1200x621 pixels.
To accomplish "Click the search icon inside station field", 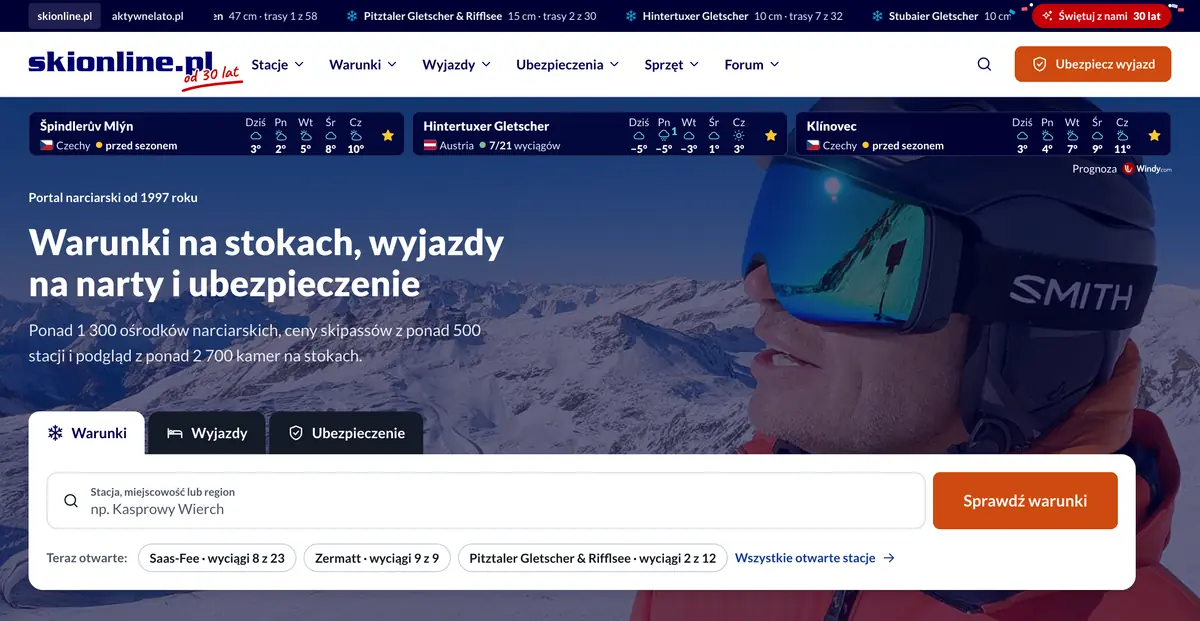I will tap(71, 501).
